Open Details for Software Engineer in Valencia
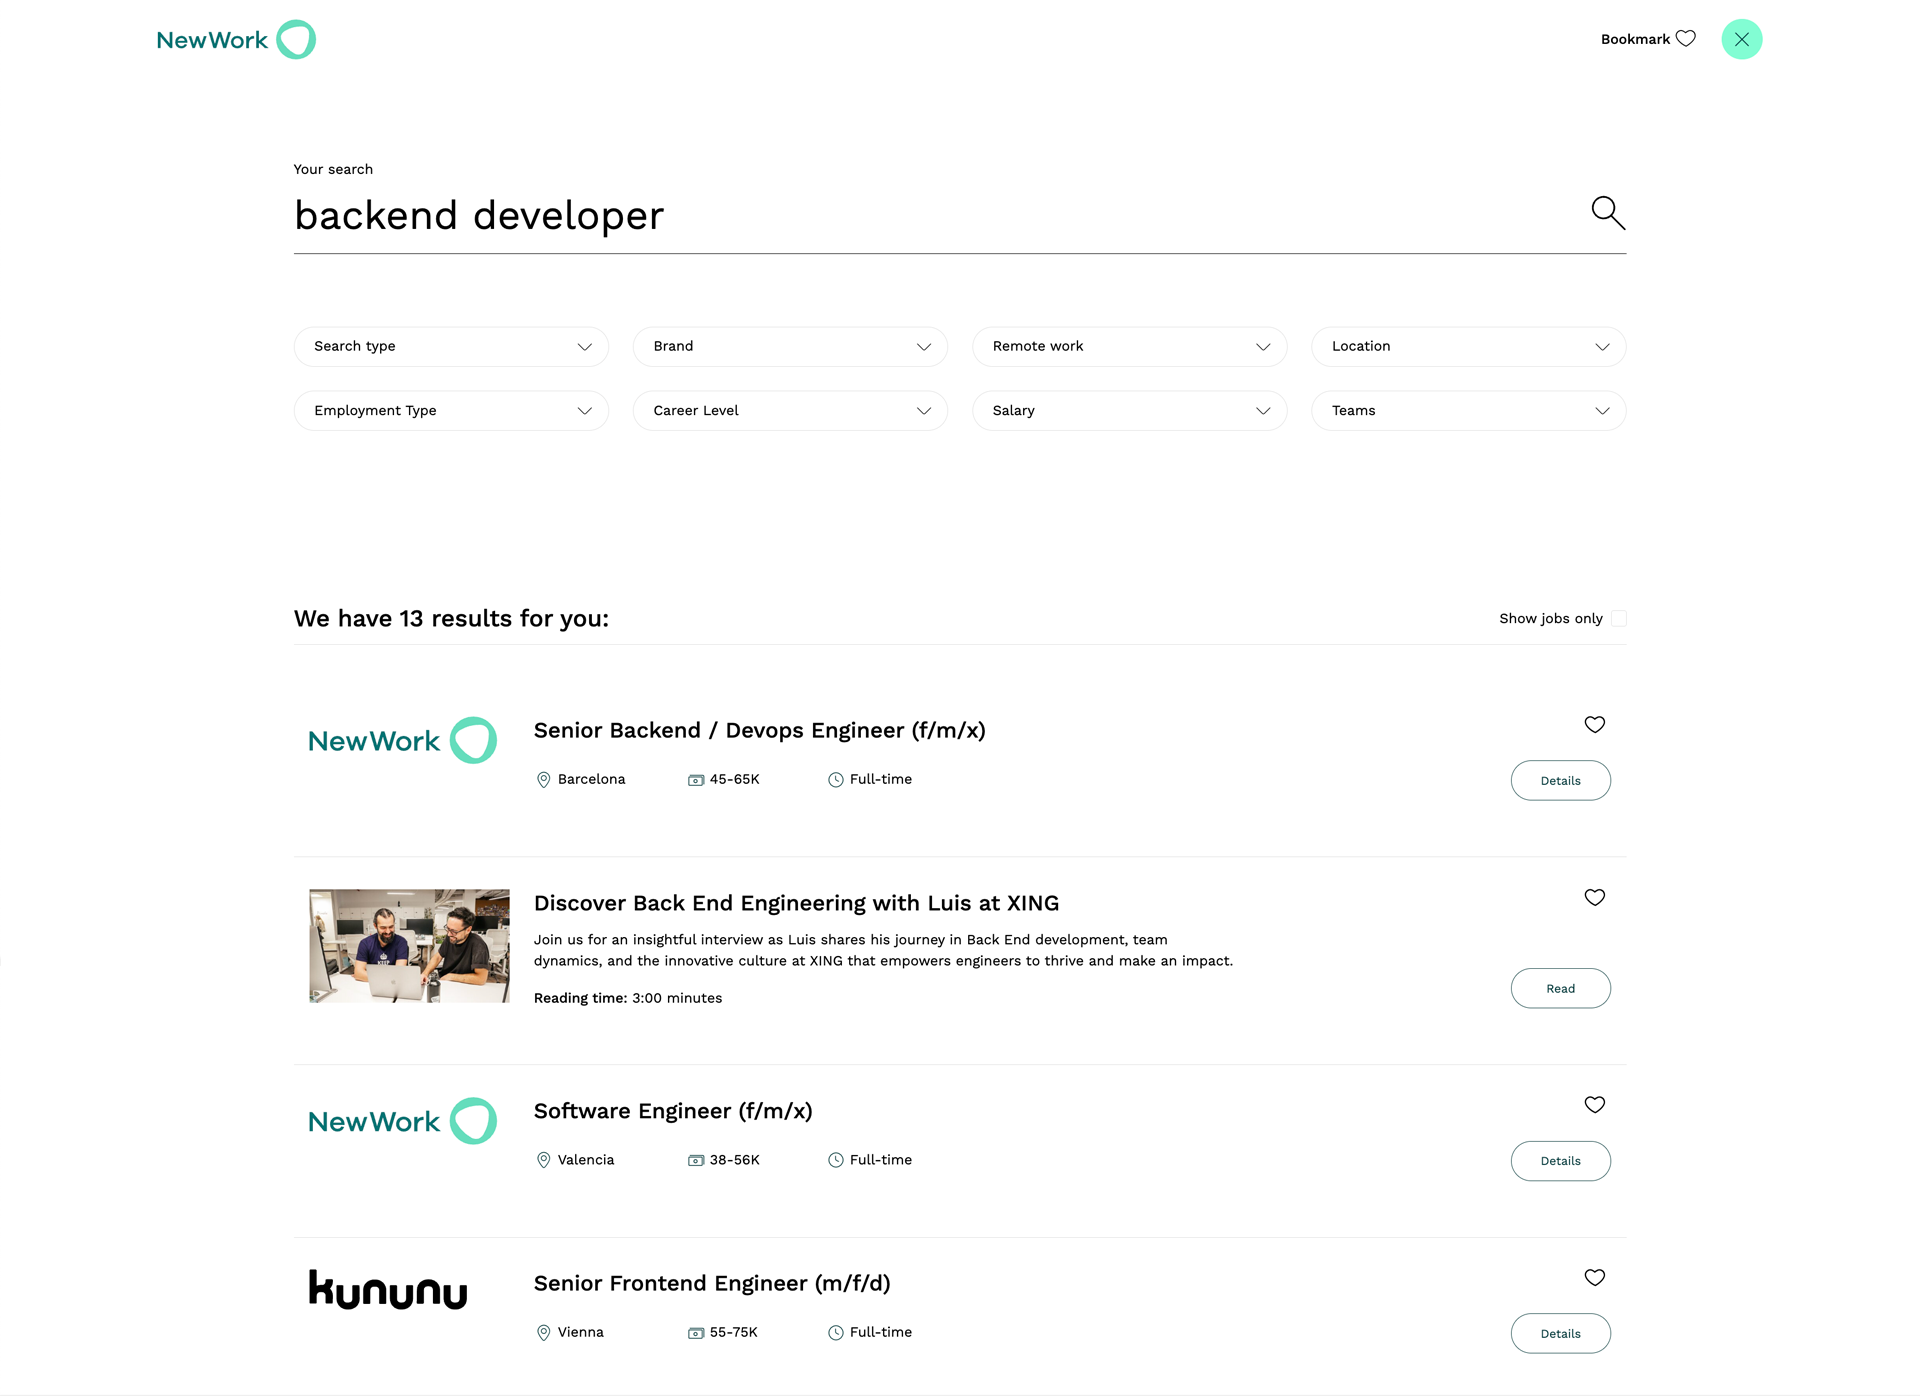 pos(1560,1162)
